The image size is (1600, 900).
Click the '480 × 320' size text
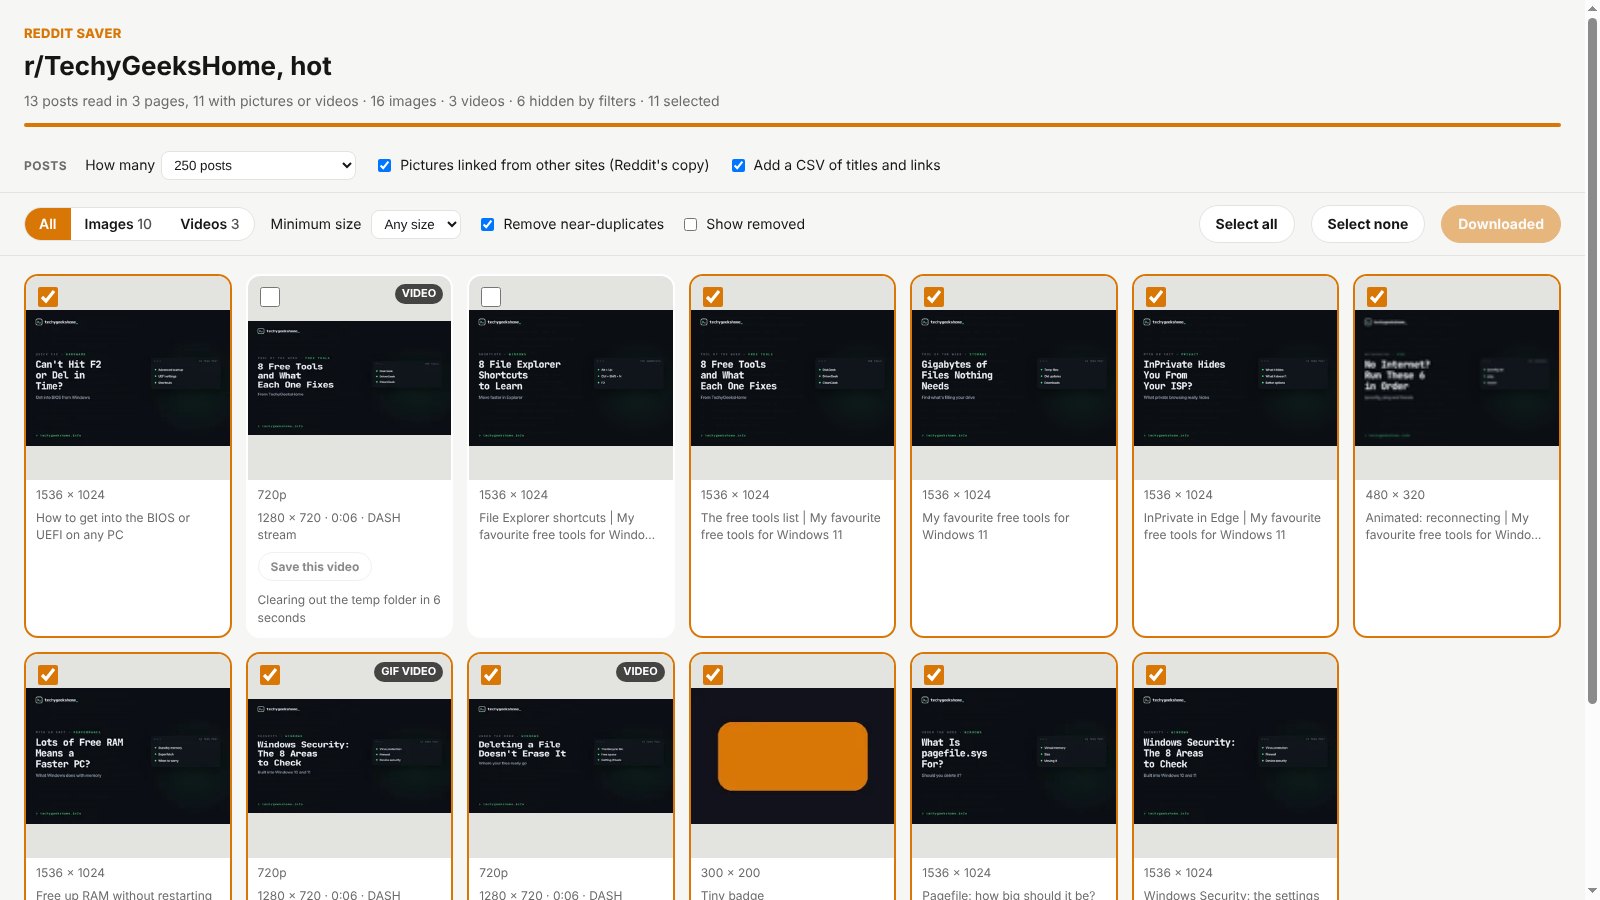[1395, 495]
